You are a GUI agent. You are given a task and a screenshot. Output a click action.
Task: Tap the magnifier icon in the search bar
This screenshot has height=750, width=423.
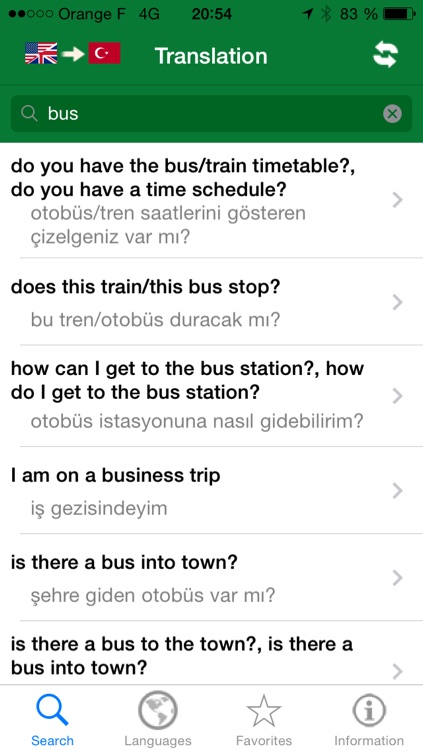30,113
